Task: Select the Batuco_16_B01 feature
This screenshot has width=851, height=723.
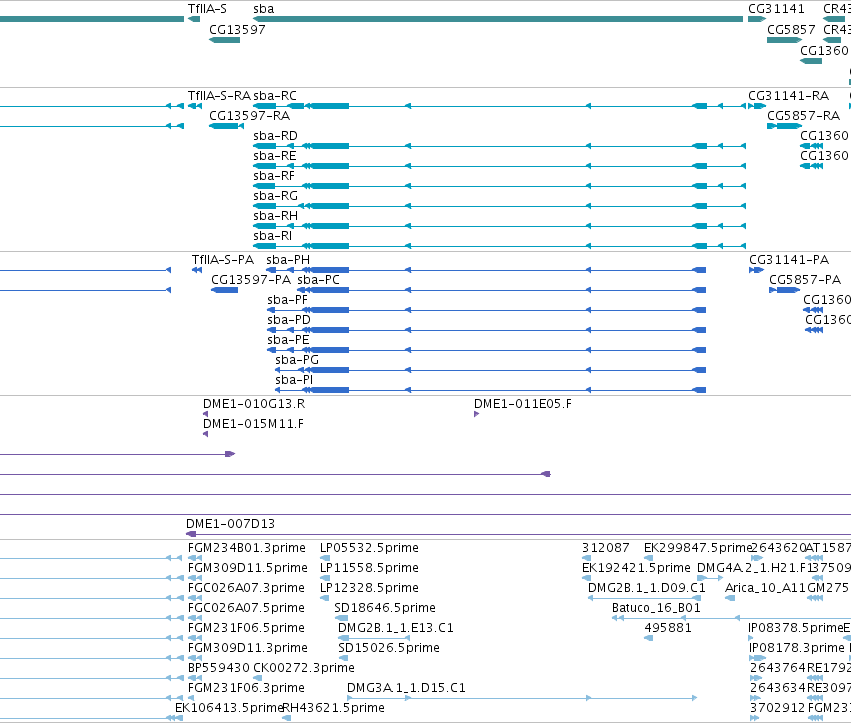Action: (x=731, y=618)
